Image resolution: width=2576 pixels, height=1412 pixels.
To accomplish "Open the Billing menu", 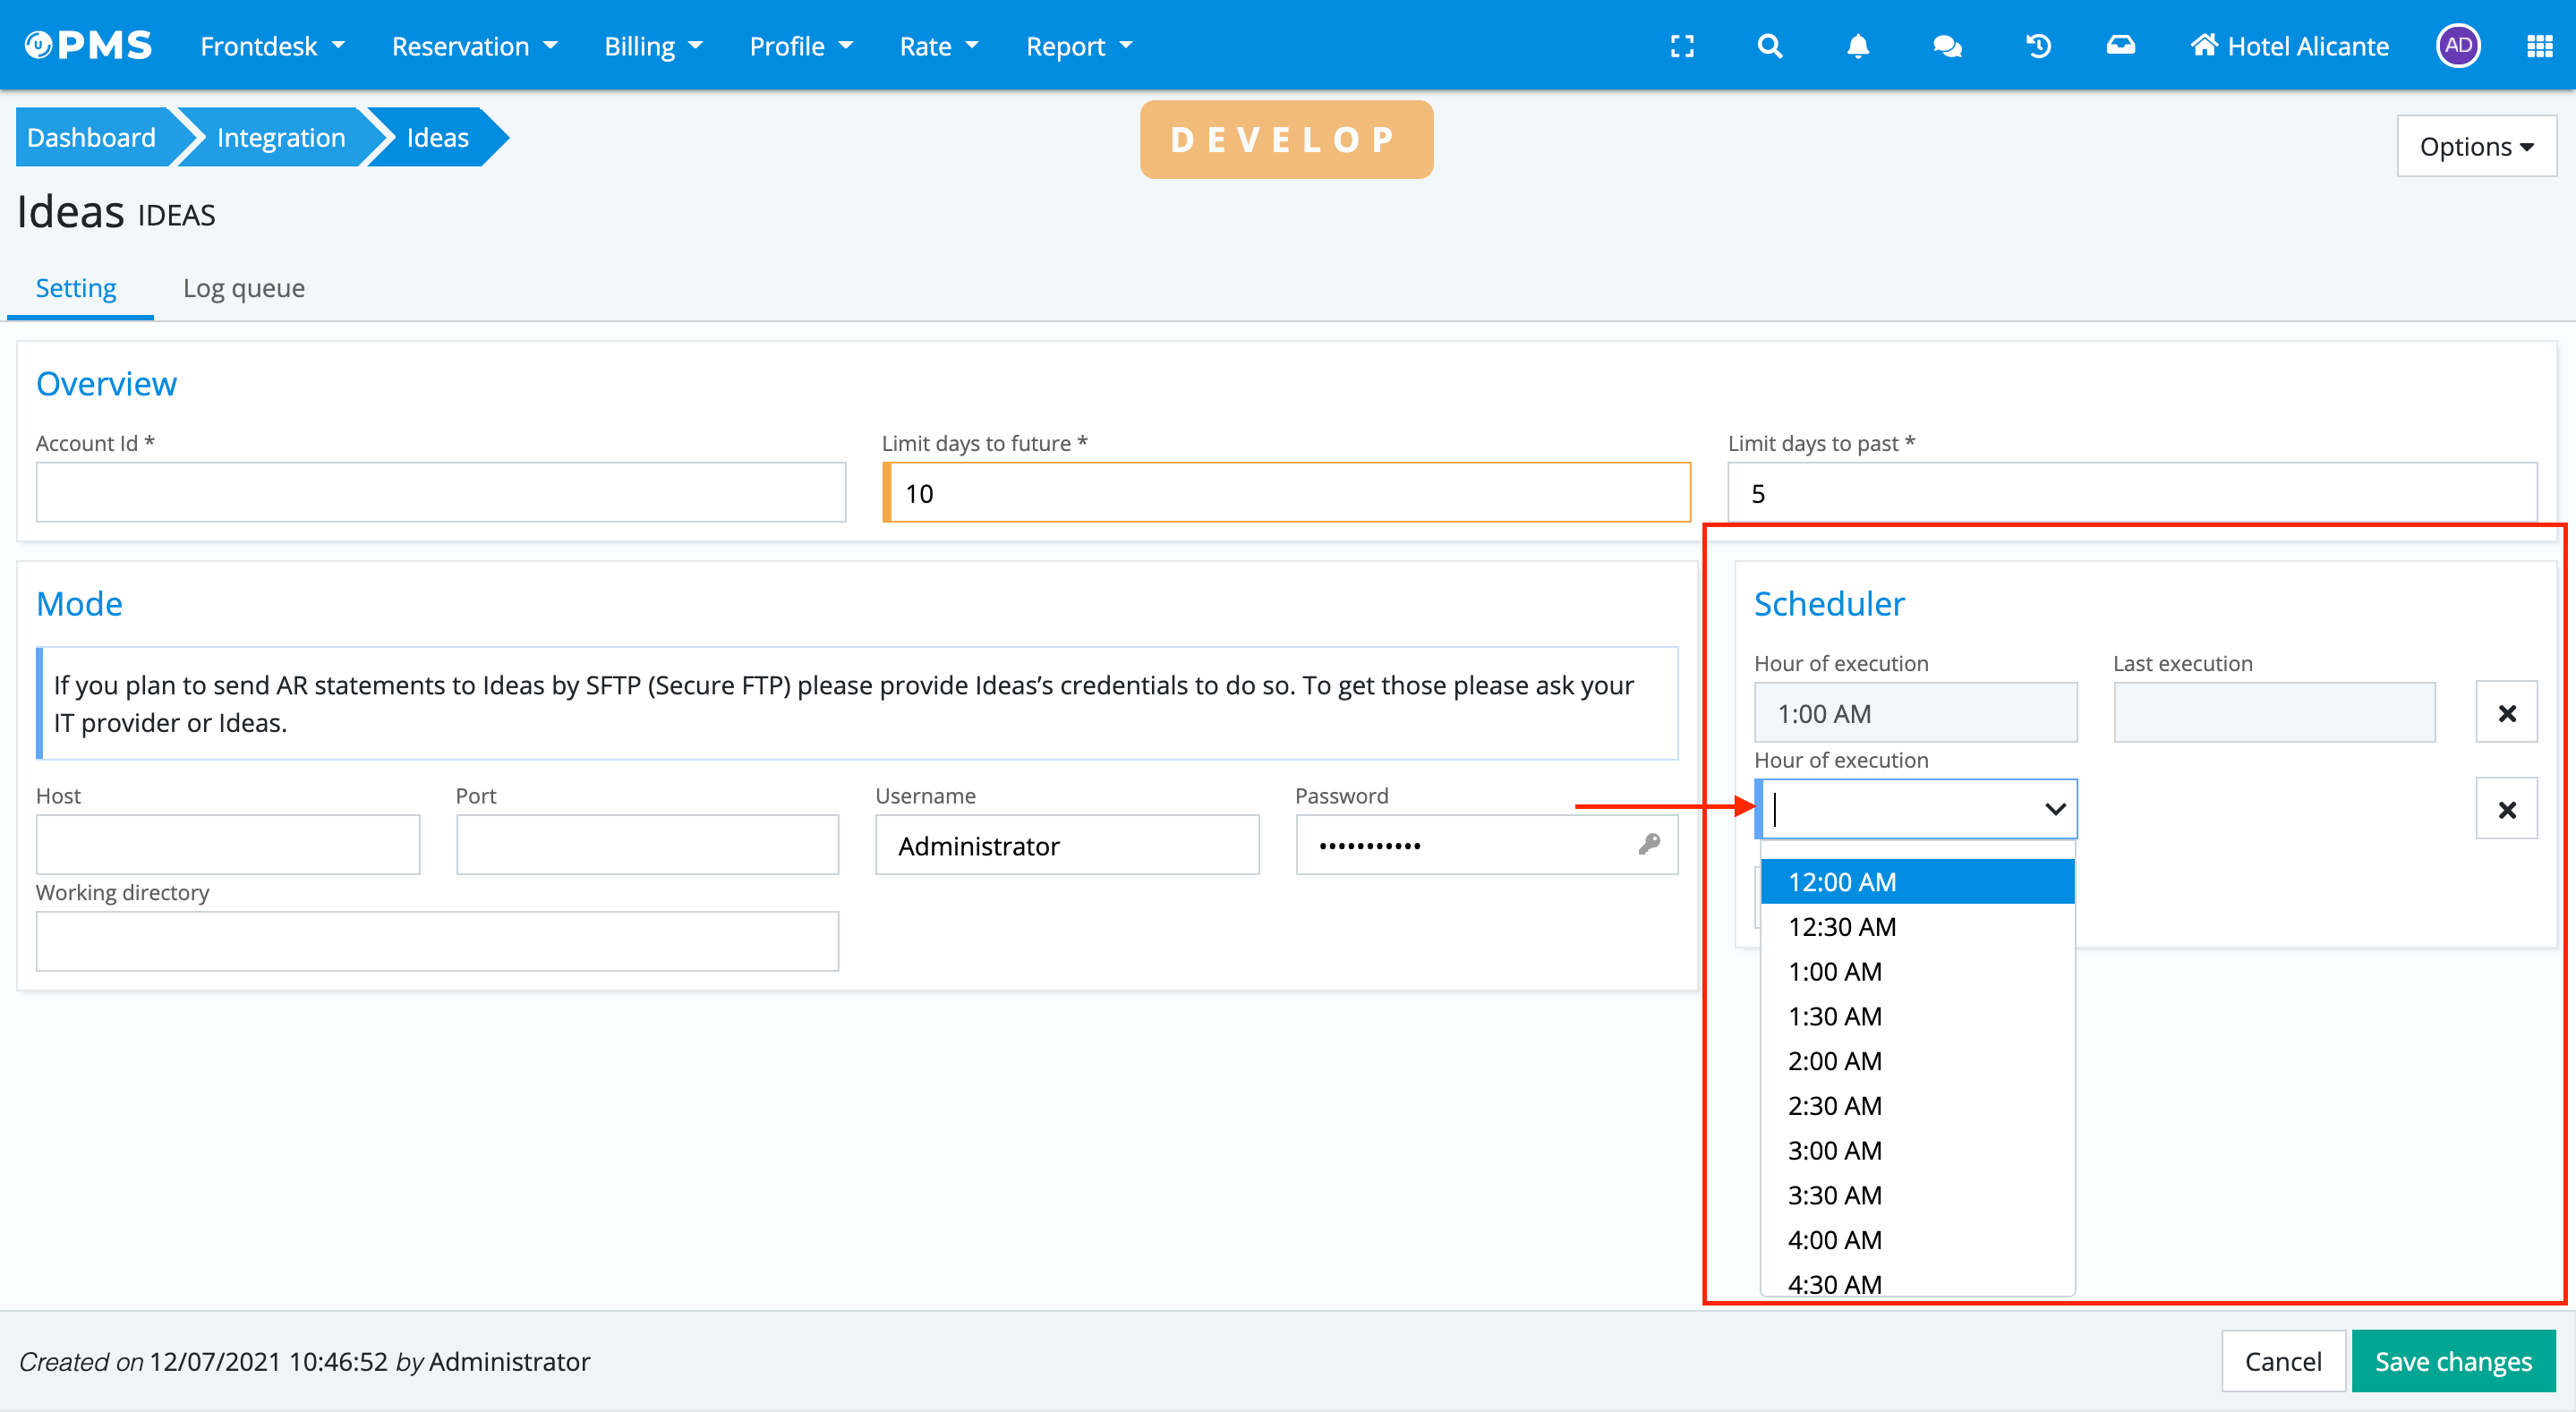I will pyautogui.click(x=653, y=46).
